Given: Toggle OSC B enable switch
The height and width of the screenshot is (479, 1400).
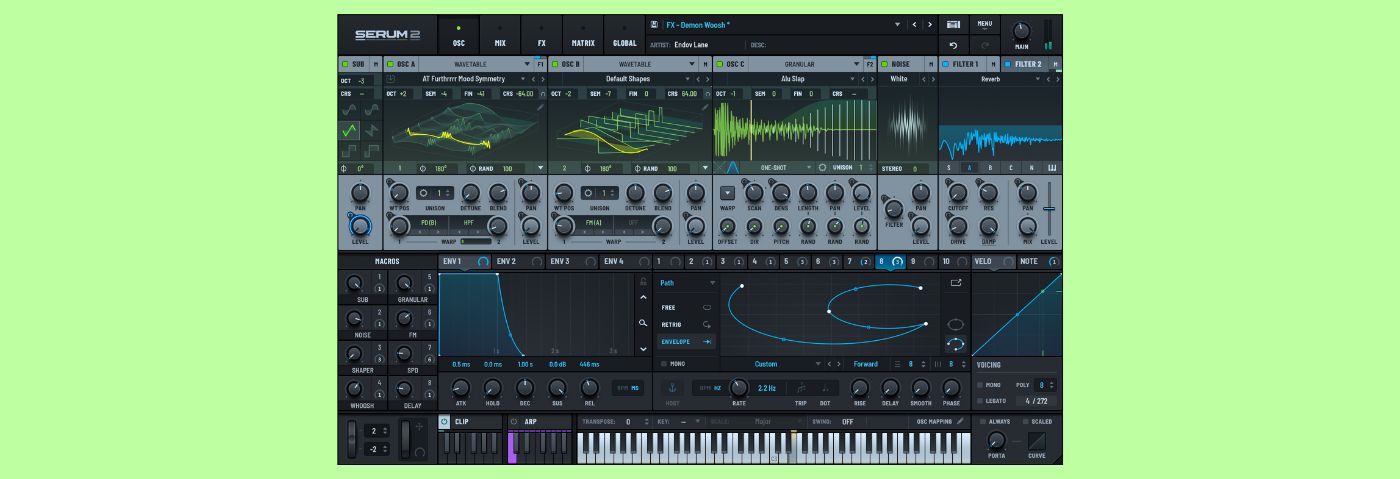Looking at the screenshot, I should (555, 64).
